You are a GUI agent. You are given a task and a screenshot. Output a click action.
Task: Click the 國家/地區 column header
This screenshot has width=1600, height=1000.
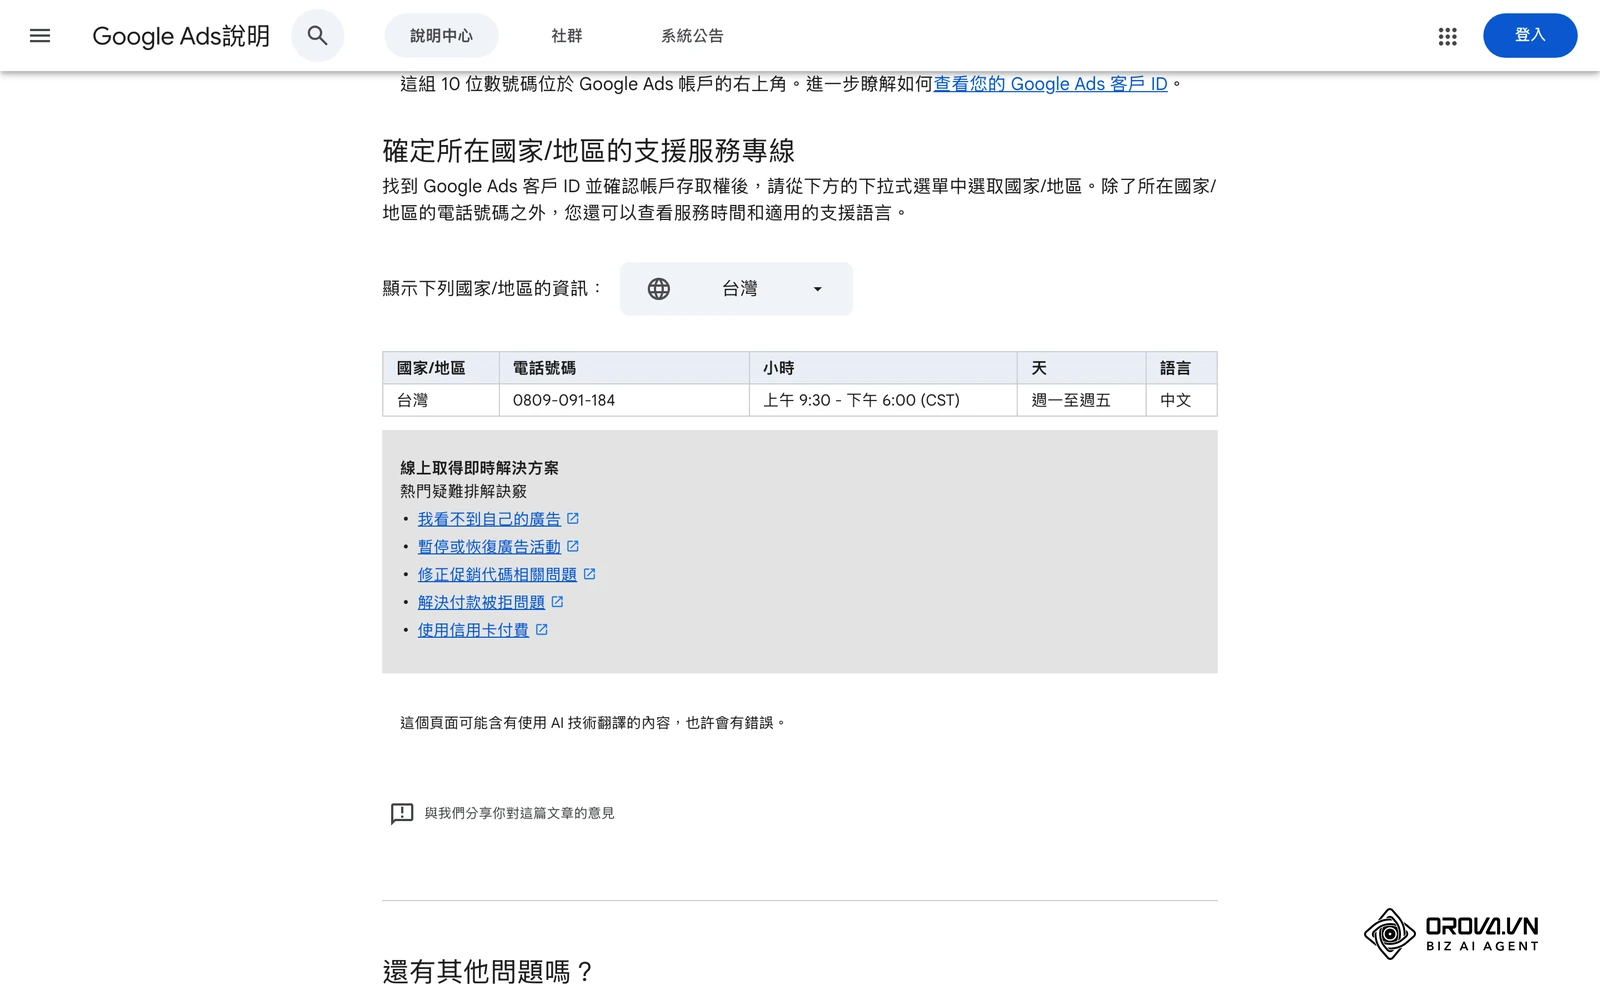441,368
